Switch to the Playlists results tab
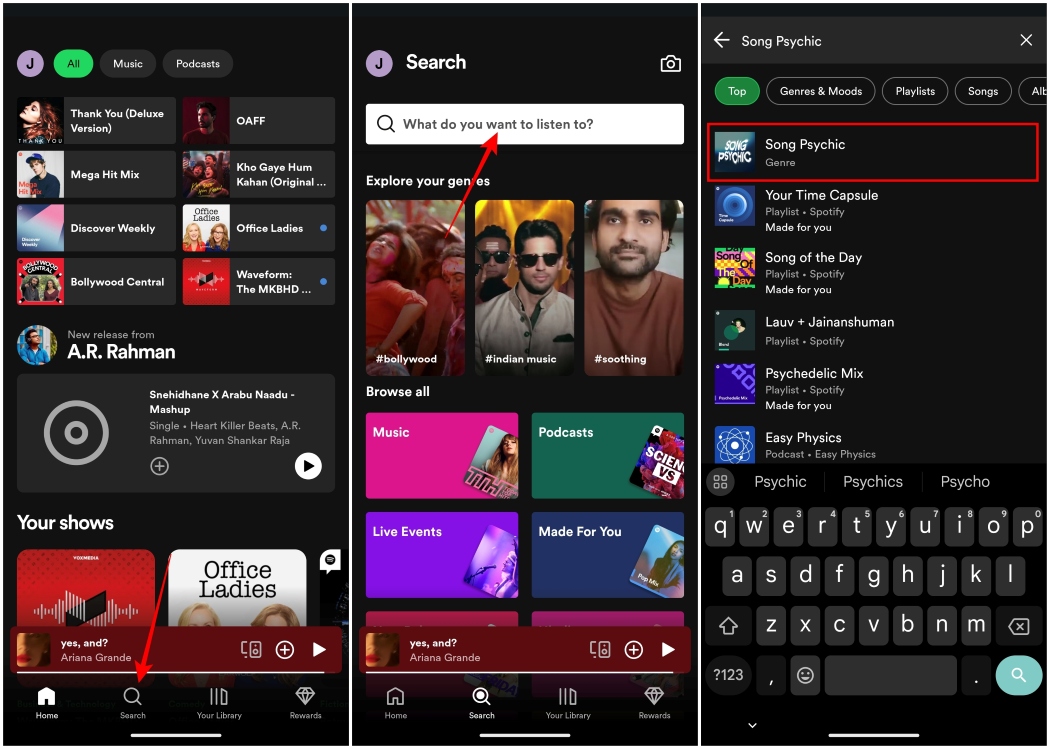 914,90
